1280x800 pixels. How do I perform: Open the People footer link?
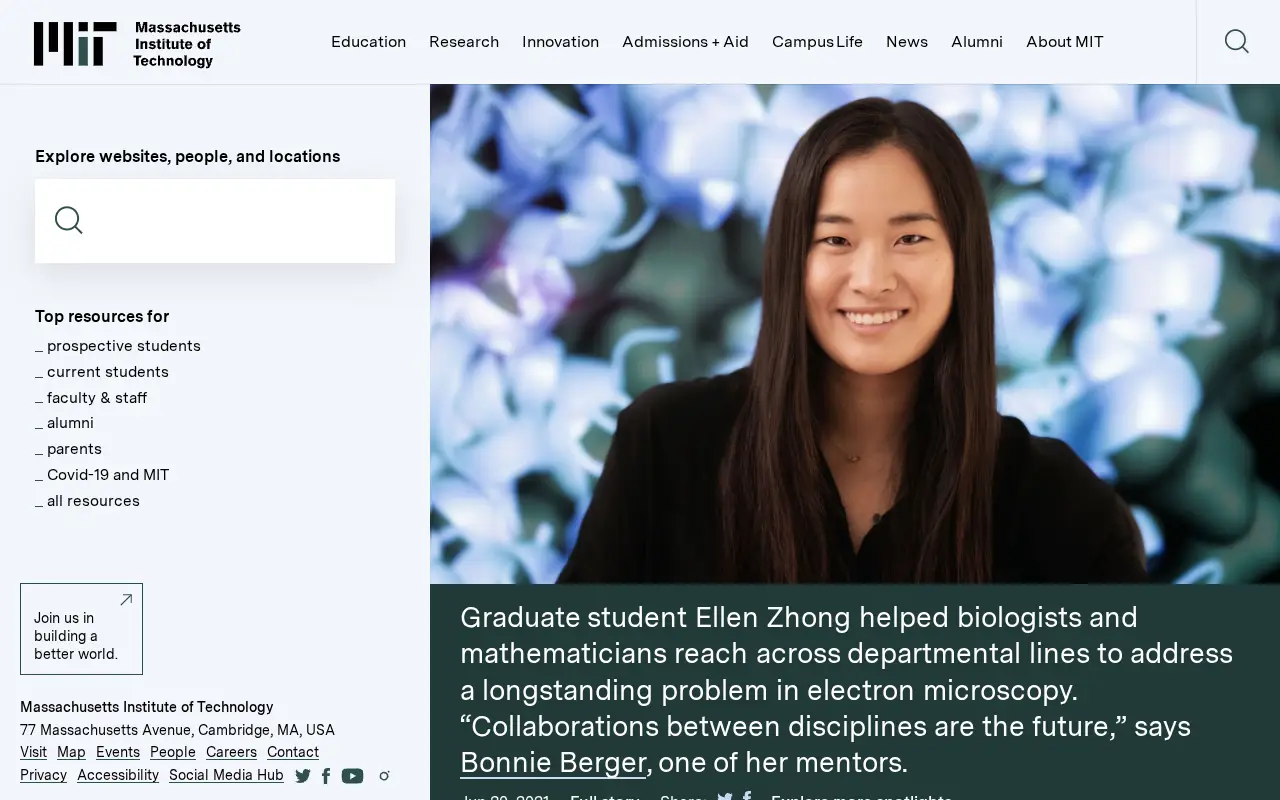click(173, 752)
